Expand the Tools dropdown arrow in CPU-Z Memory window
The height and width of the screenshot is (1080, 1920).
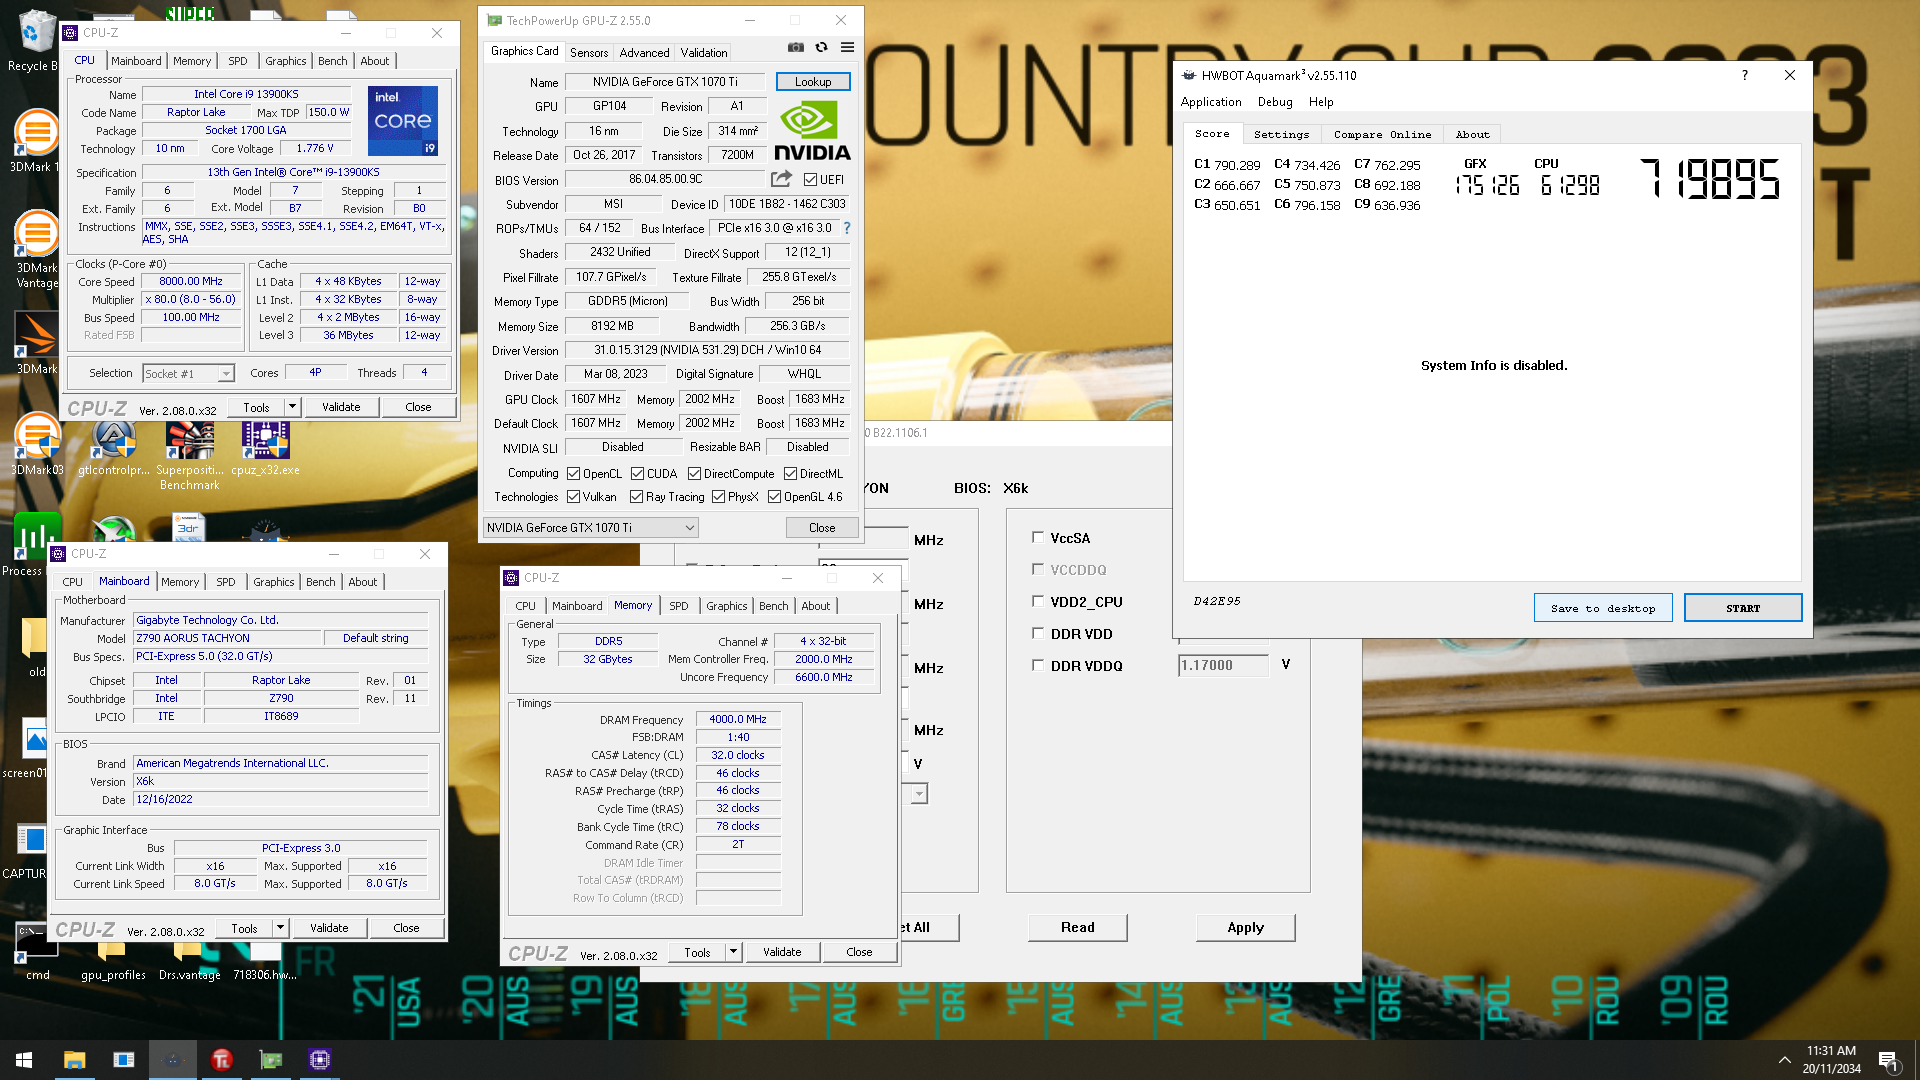pyautogui.click(x=733, y=952)
